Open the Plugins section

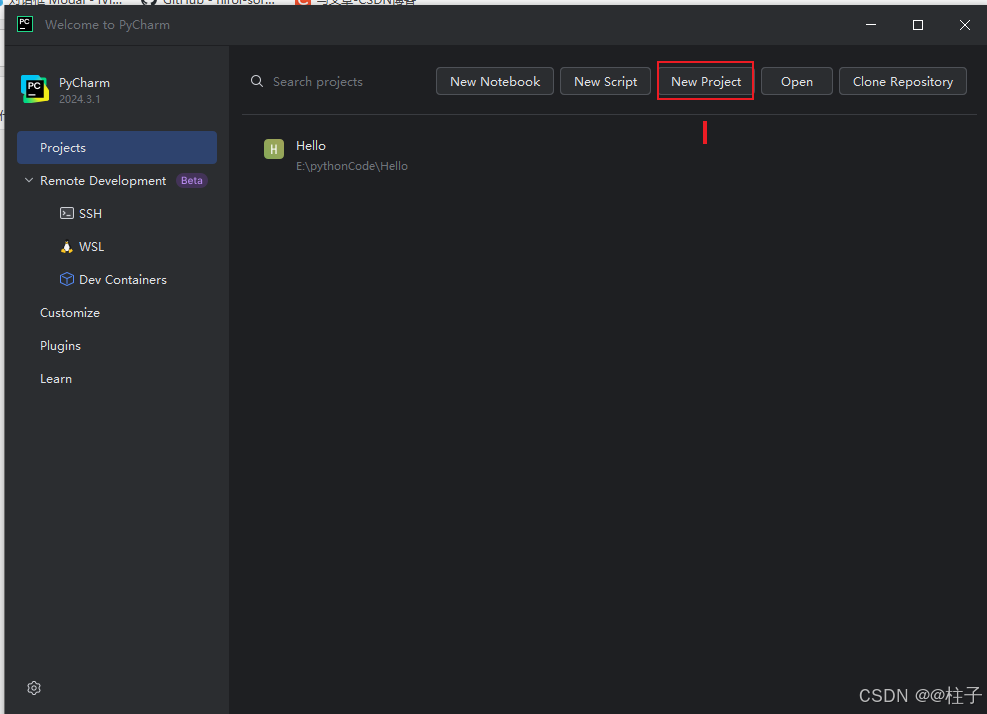[60, 346]
